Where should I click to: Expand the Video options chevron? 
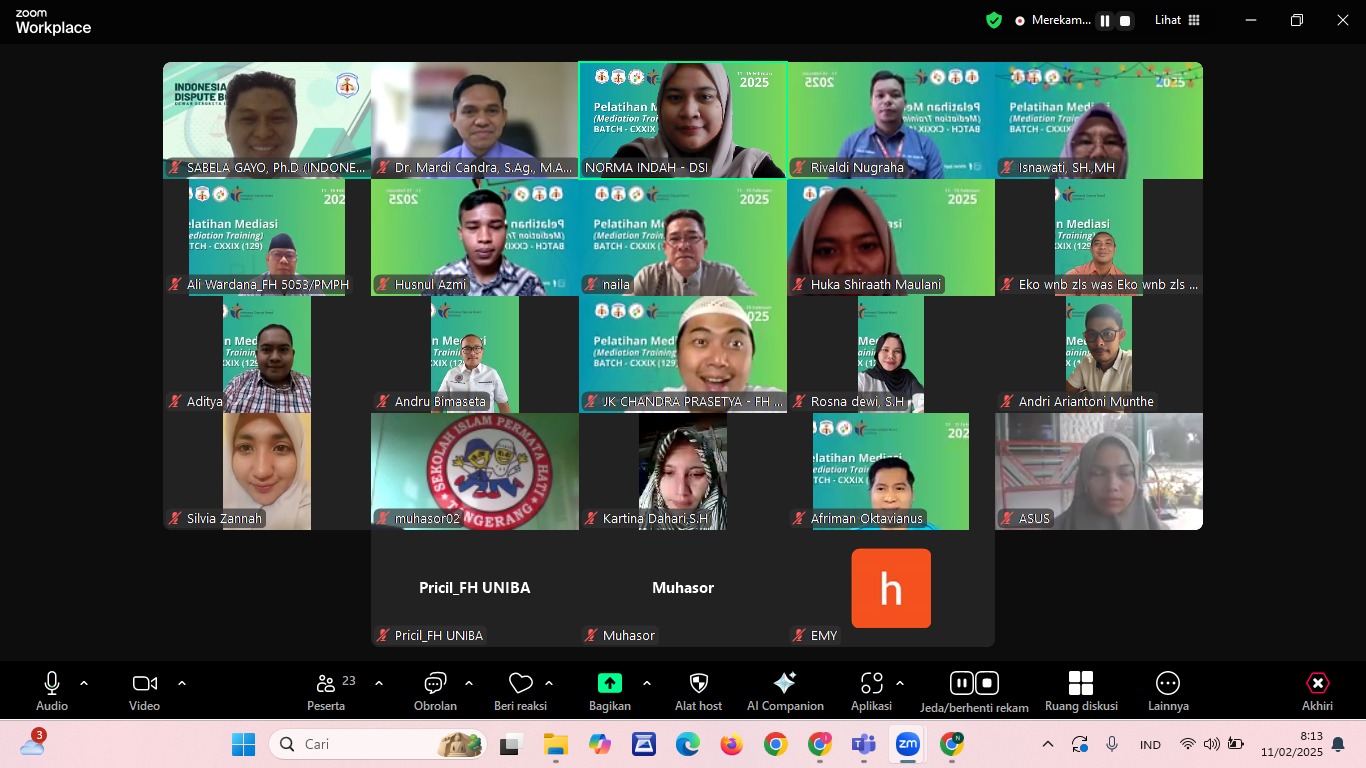(182, 683)
